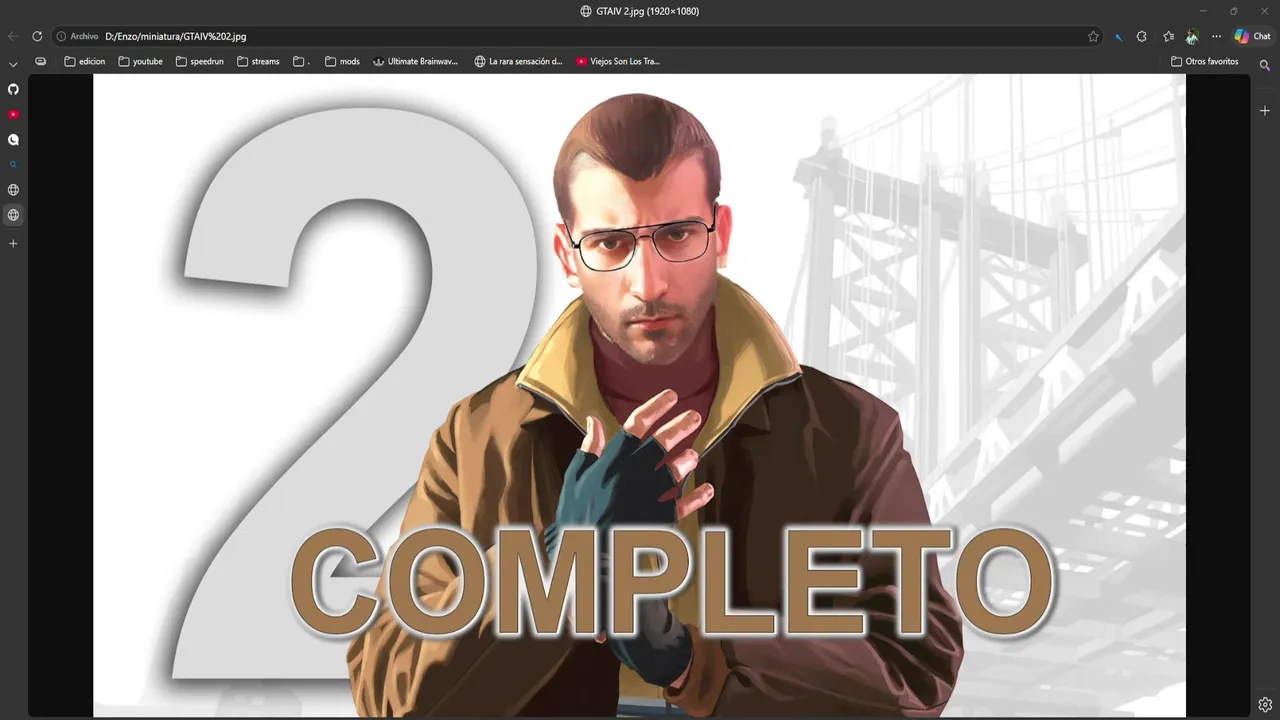This screenshot has width=1280, height=720.
Task: Open the Viejos Son Los Tra... bookmark
Action: tap(618, 61)
